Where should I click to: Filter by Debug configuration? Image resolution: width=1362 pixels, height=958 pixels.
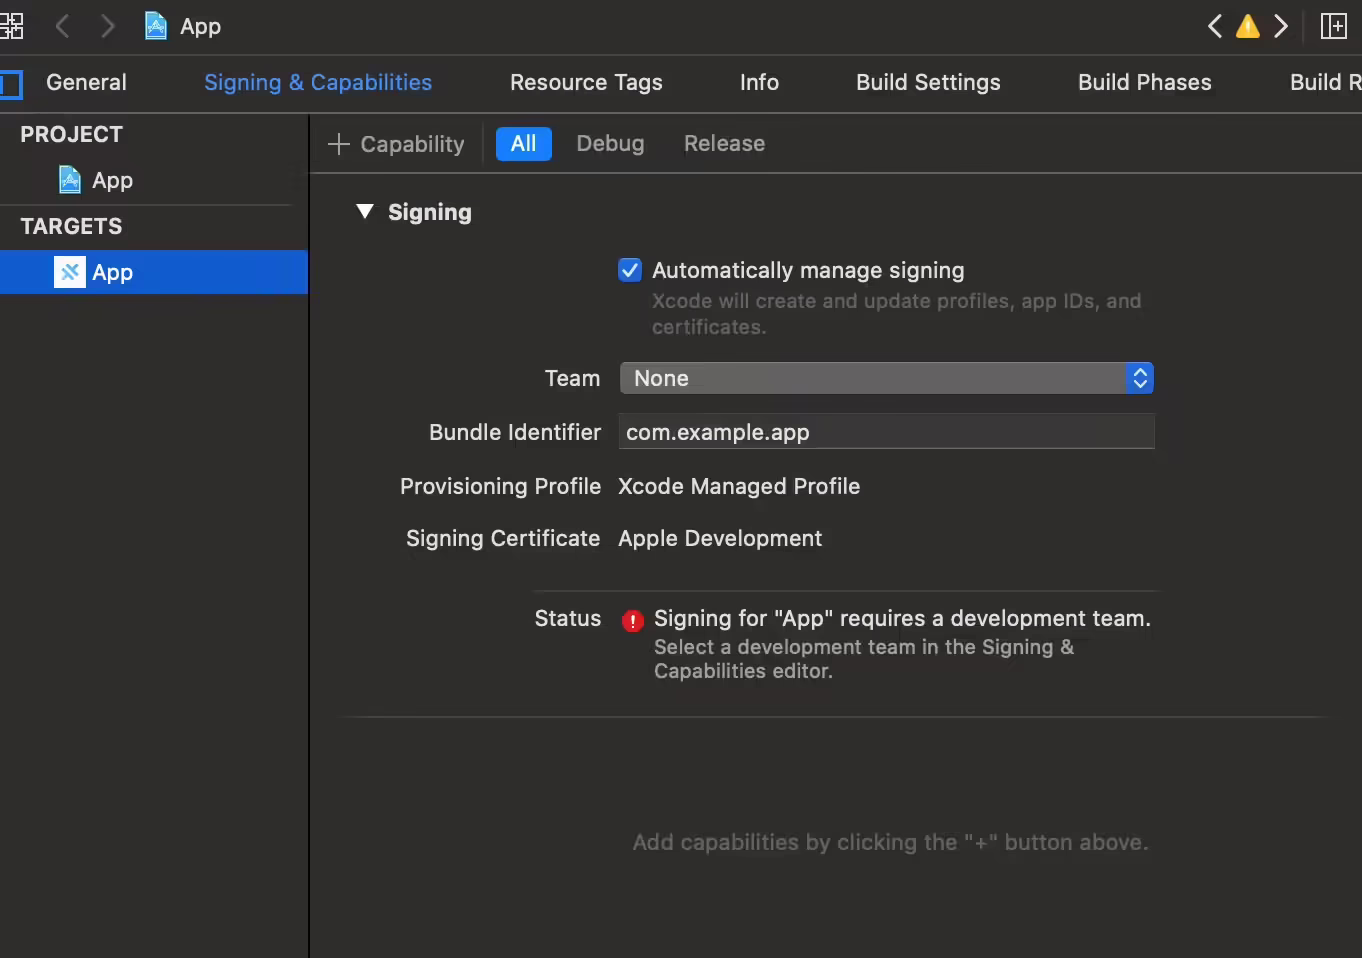610,144
